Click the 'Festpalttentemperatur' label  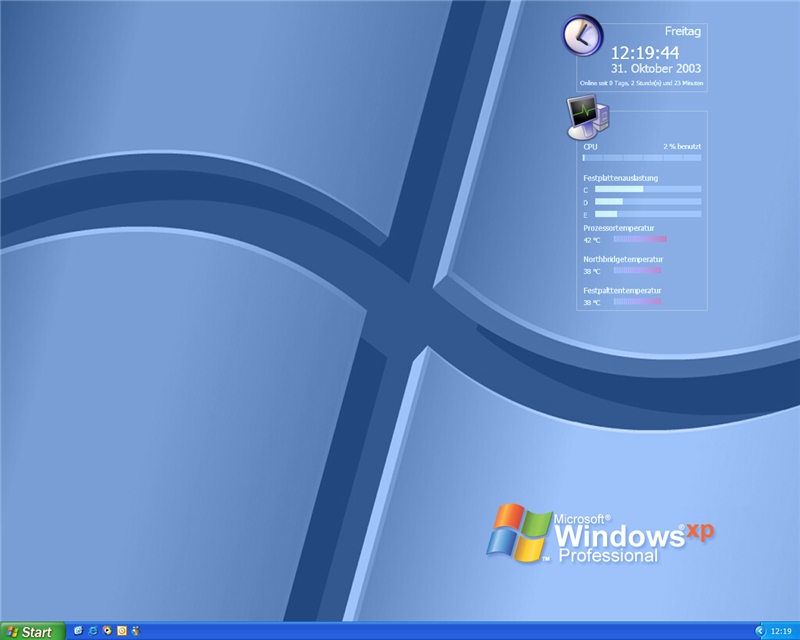[622, 290]
